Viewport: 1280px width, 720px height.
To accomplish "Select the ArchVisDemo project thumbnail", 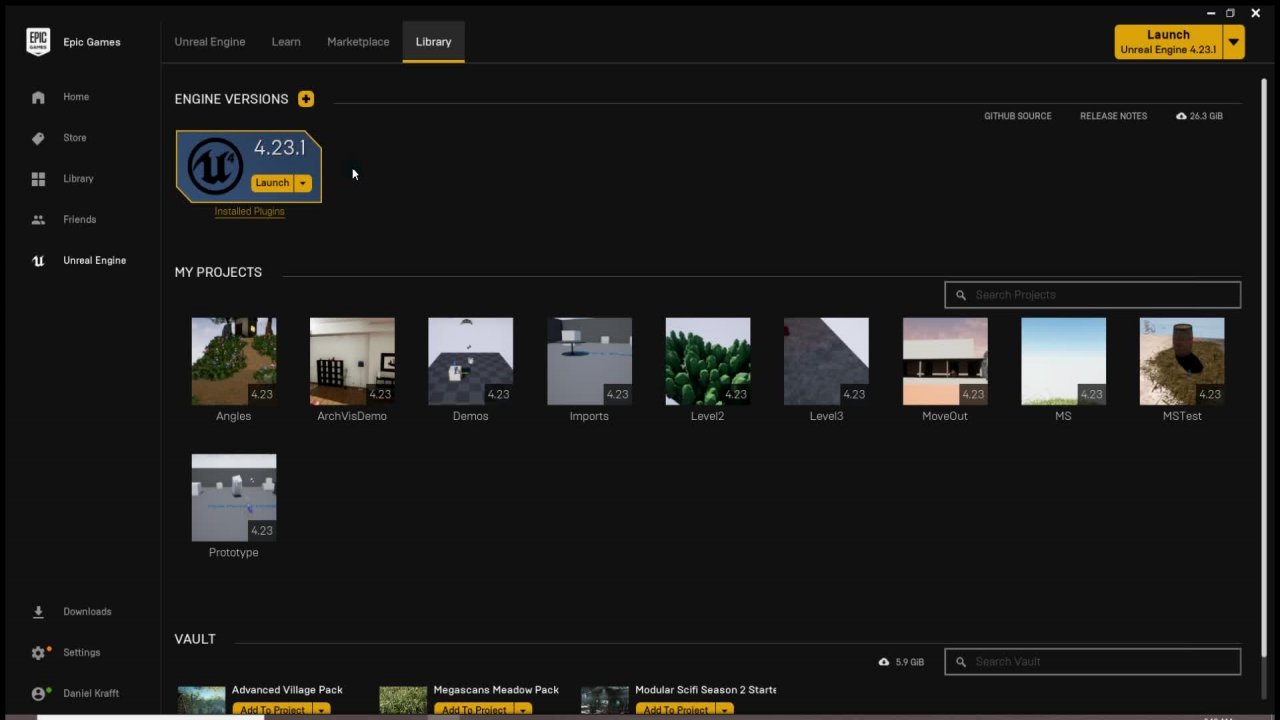I will [x=352, y=361].
